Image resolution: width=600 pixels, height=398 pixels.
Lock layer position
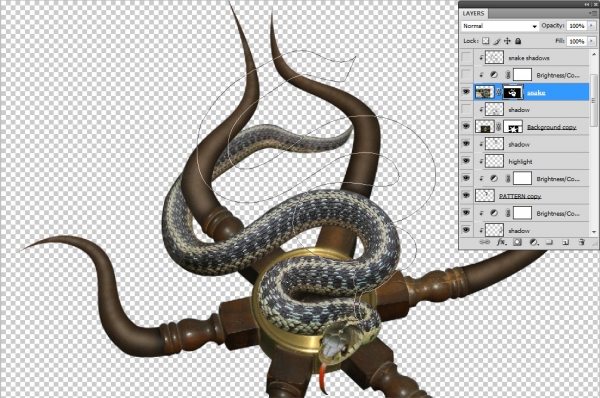point(507,41)
